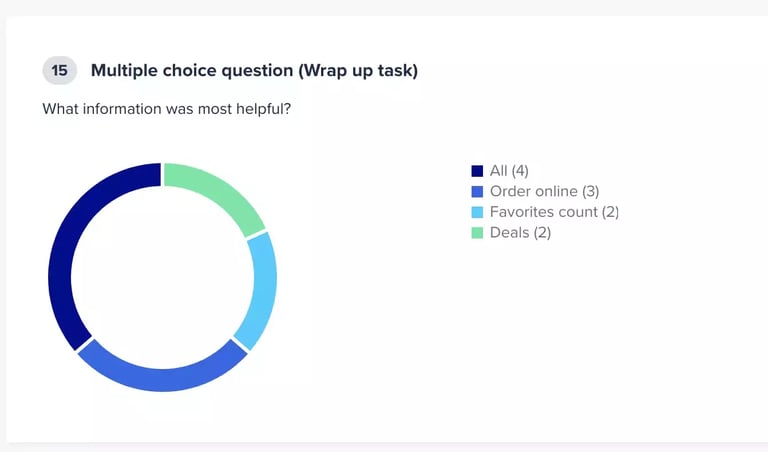768x452 pixels.
Task: Click the green swatch next to Deals
Action: click(478, 233)
